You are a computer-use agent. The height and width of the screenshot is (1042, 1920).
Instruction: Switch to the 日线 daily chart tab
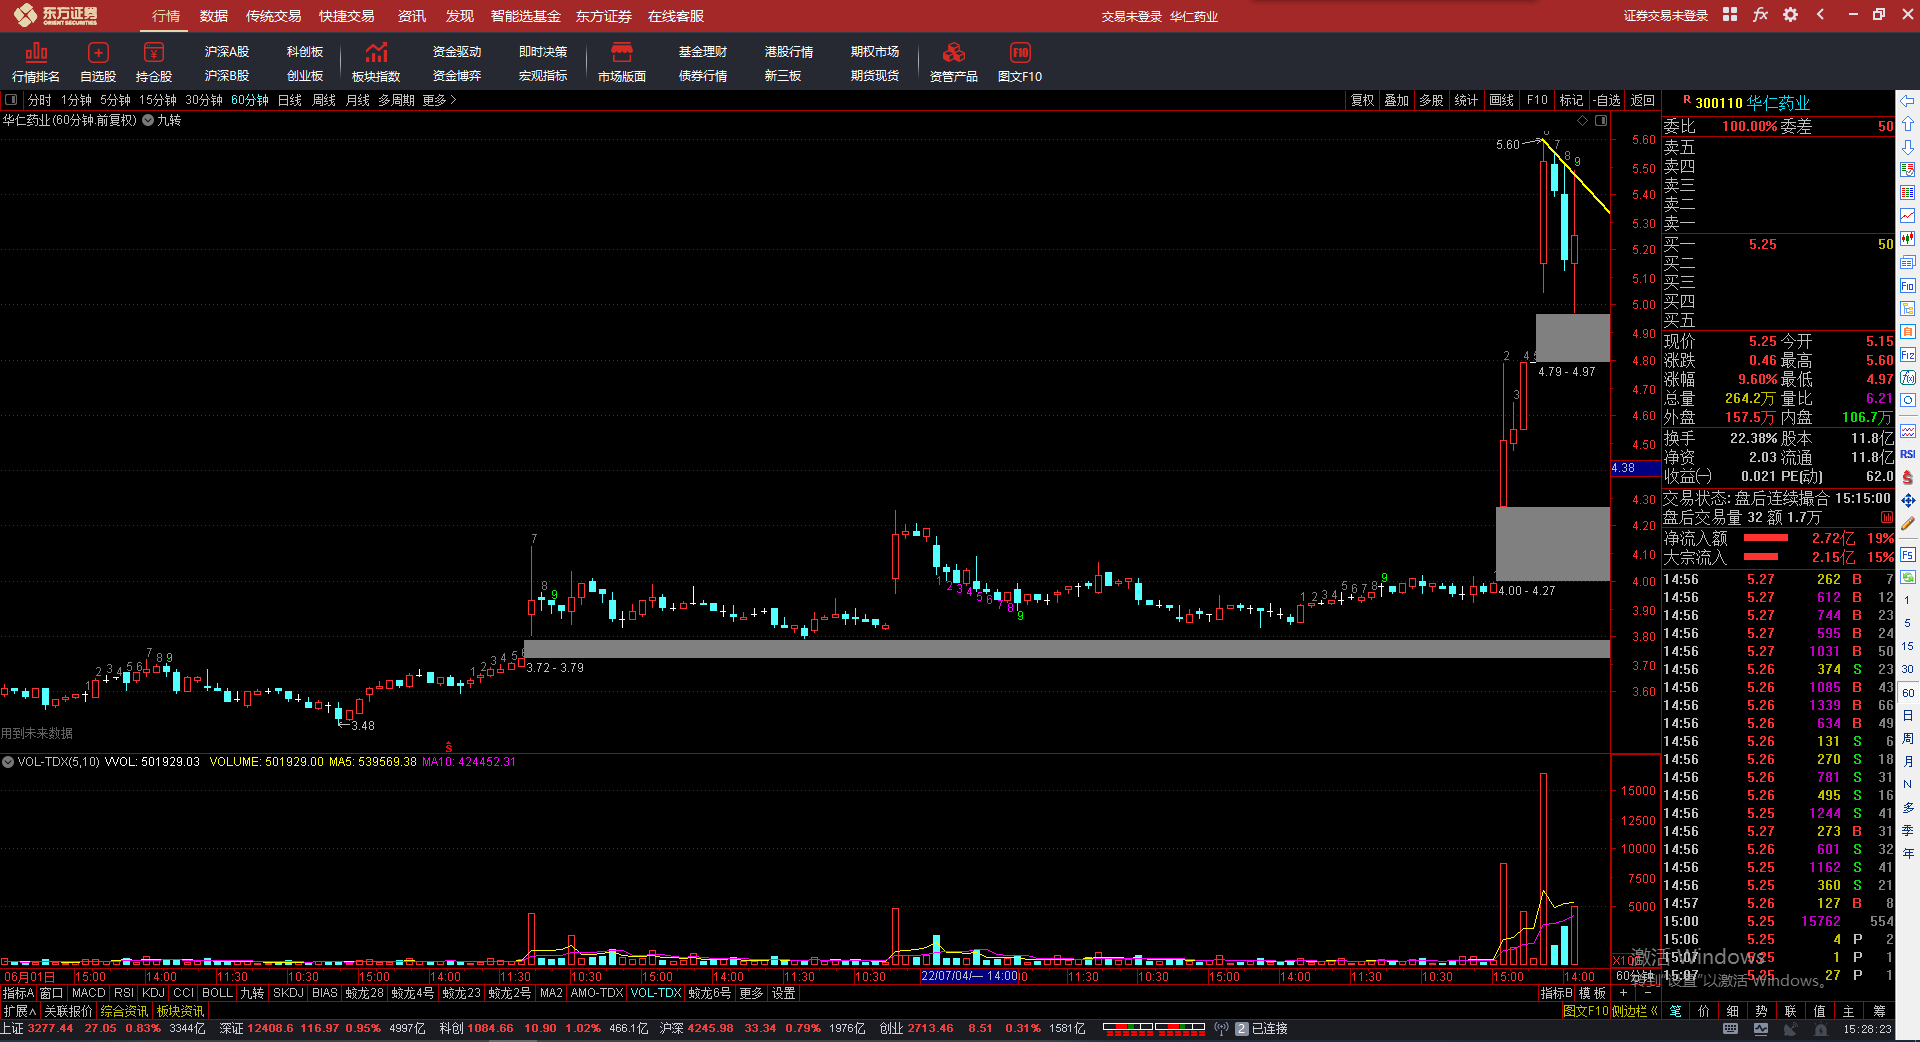290,100
